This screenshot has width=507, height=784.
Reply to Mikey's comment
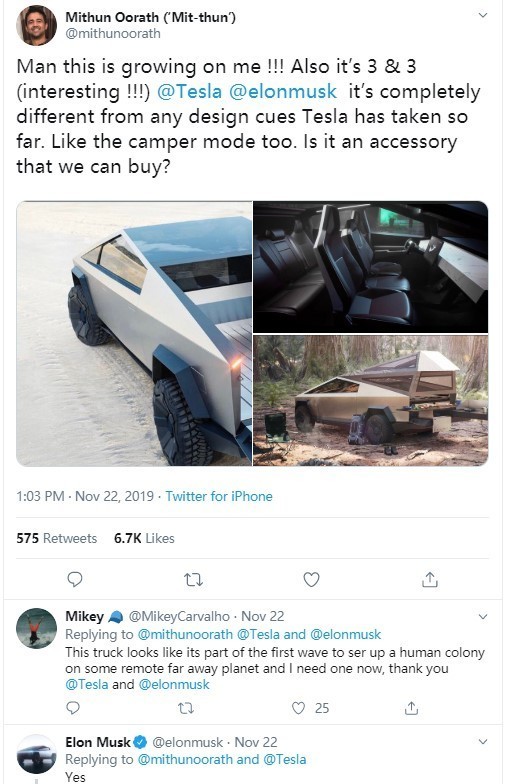coord(73,708)
